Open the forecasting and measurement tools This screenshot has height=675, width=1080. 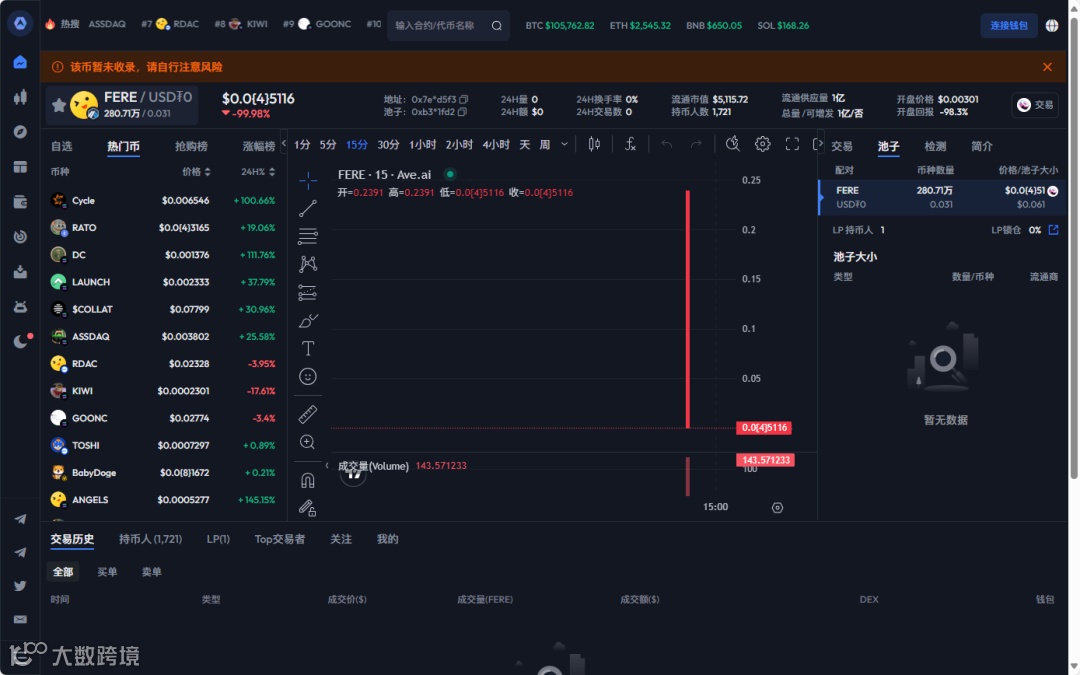pyautogui.click(x=308, y=293)
